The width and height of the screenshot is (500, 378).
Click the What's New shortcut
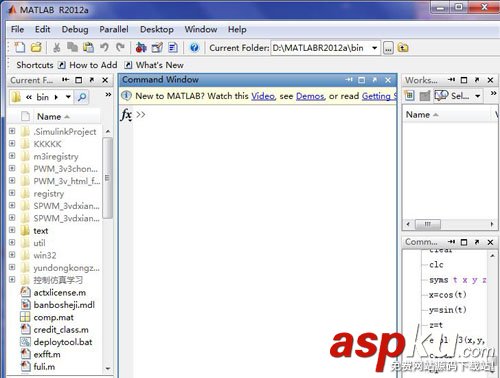coord(154,65)
